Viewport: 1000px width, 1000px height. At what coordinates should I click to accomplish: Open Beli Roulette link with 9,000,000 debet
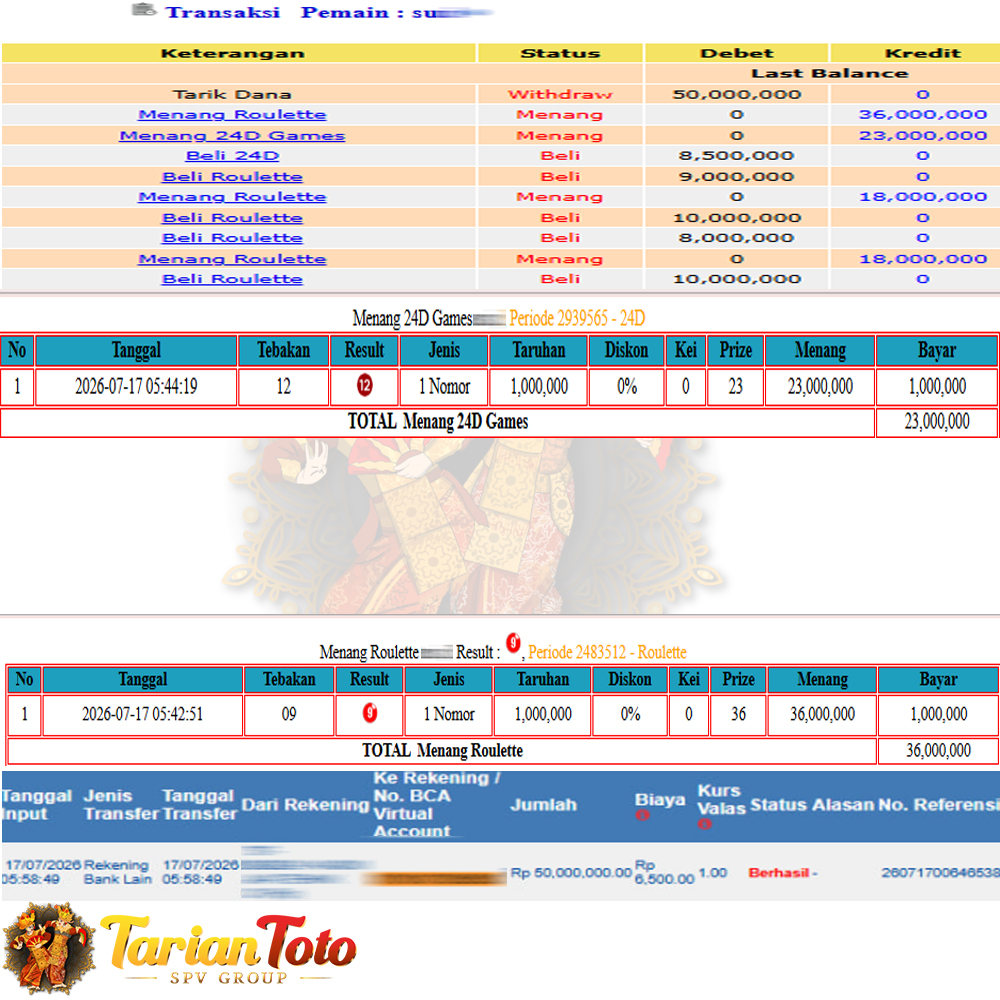tap(232, 177)
